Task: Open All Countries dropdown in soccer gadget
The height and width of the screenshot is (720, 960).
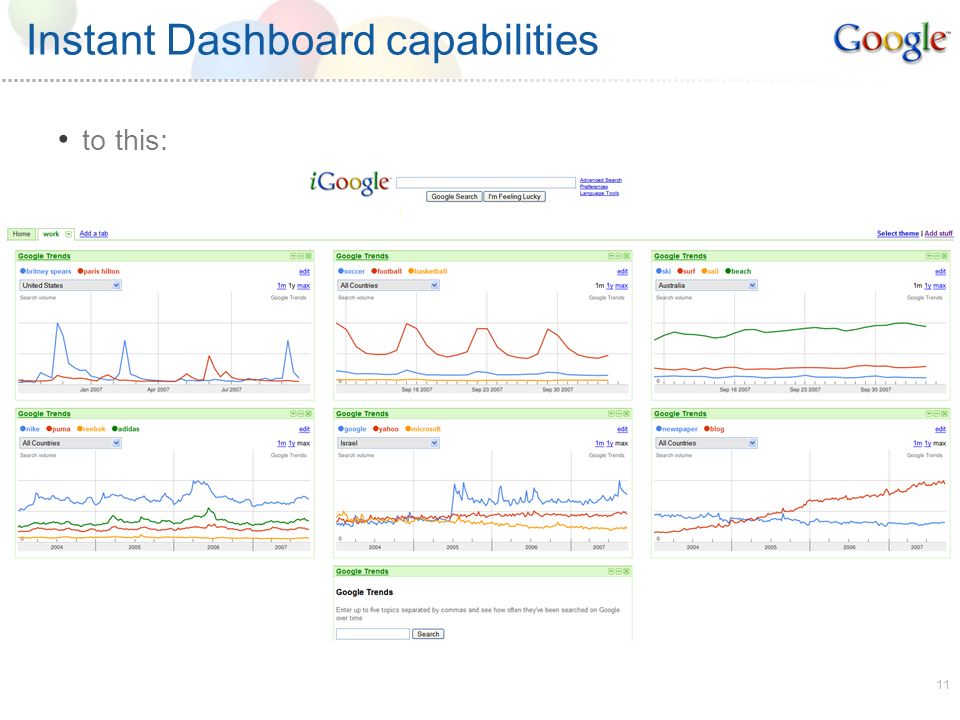Action: click(389, 285)
